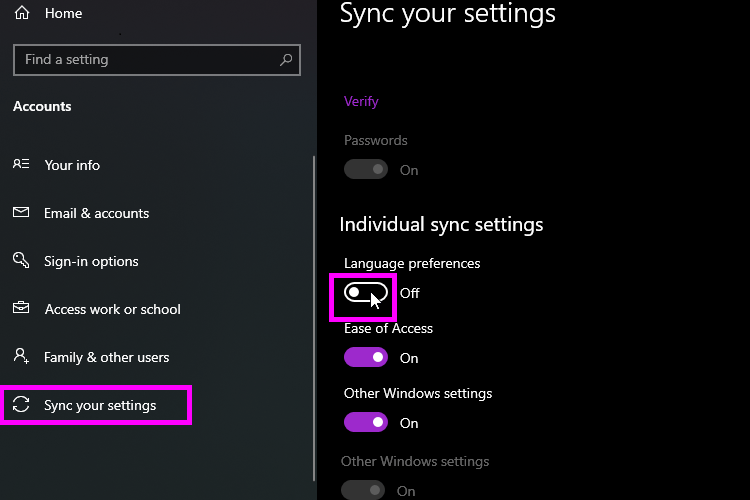Click the Access work or school briefcase icon

pyautogui.click(x=21, y=308)
